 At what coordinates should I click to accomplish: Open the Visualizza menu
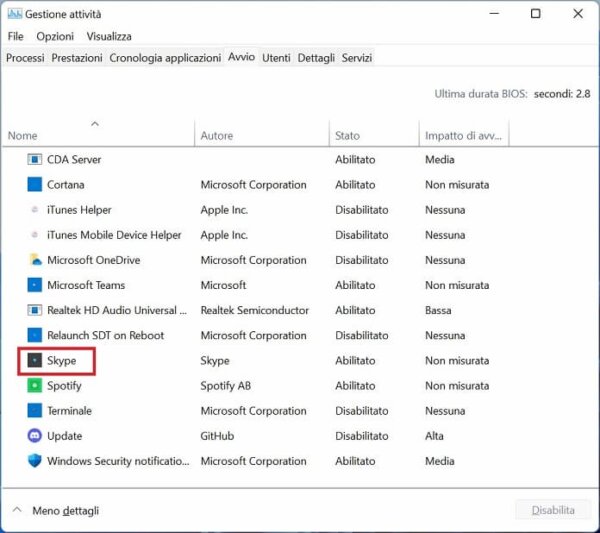coord(109,36)
